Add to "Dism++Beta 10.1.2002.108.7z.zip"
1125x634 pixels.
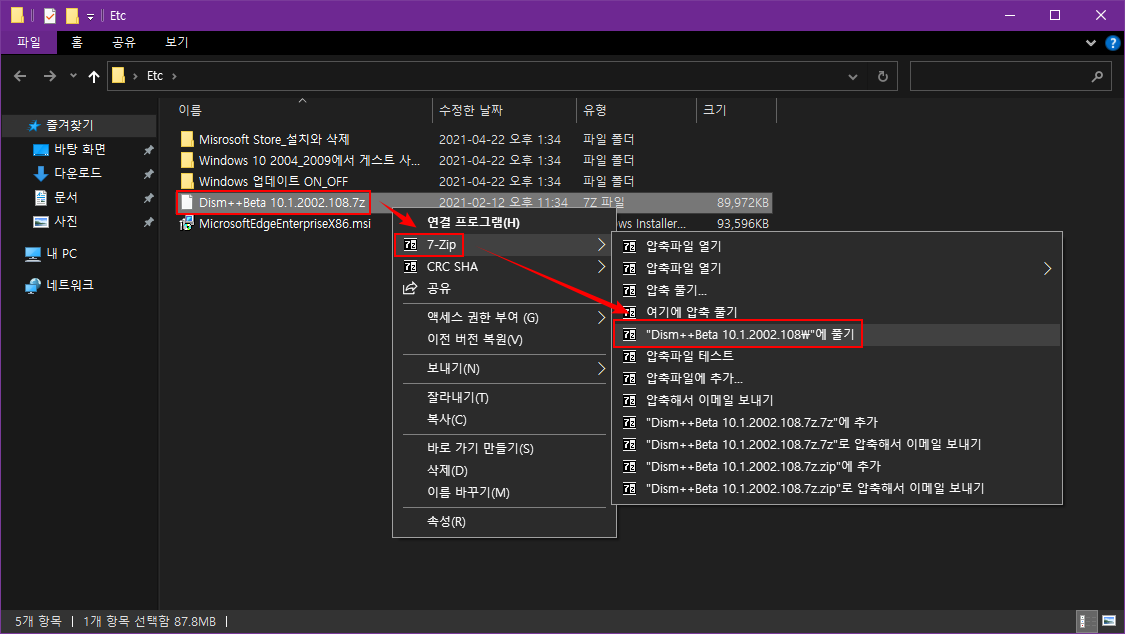coord(837,466)
